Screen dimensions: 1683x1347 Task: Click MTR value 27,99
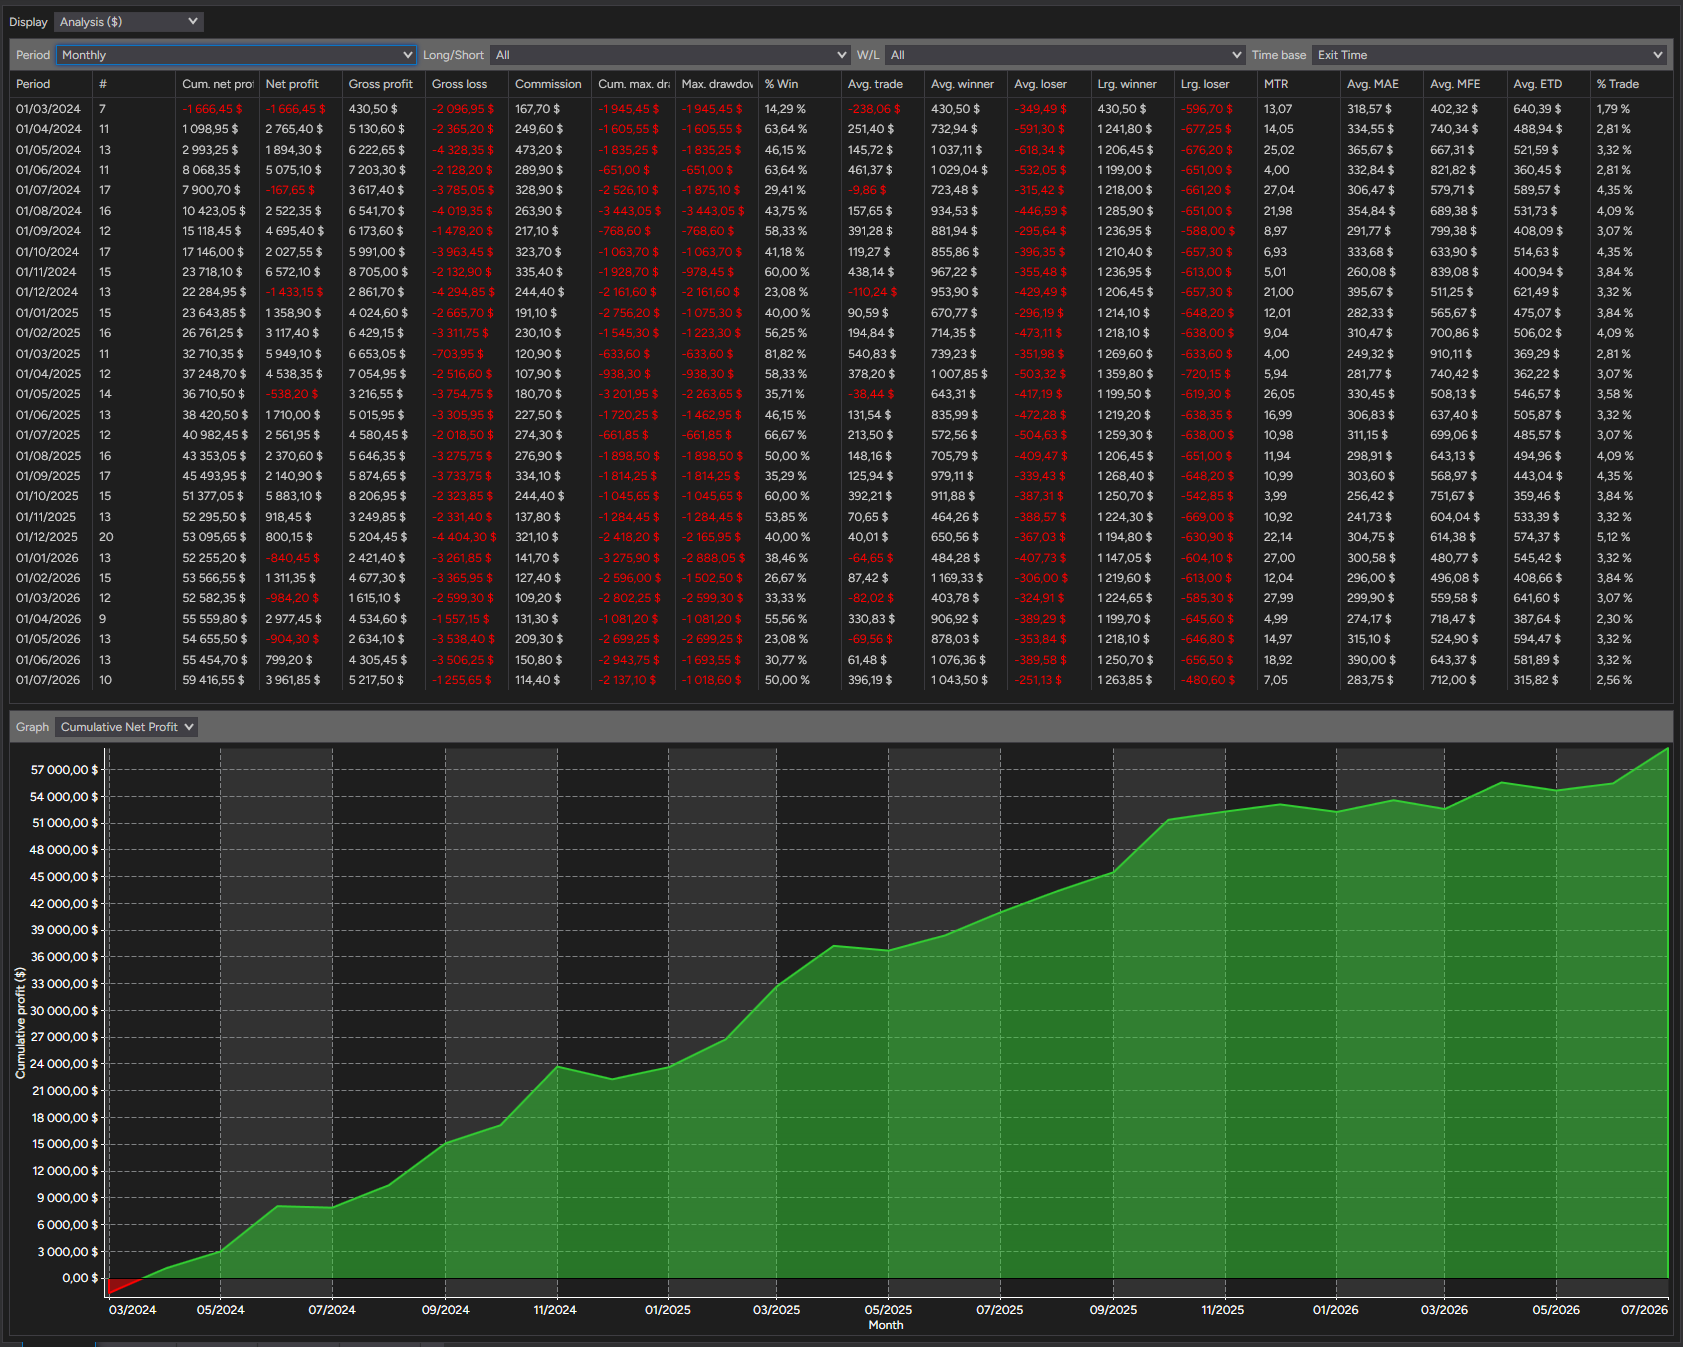(1279, 598)
